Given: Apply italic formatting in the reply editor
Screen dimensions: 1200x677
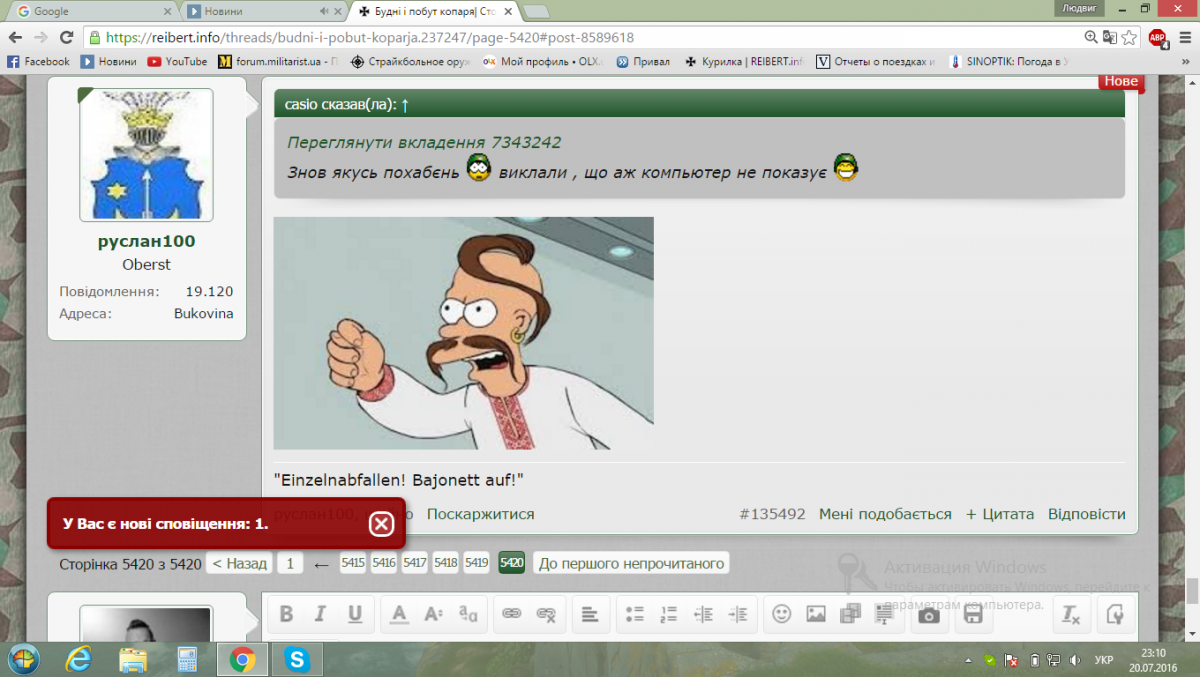Looking at the screenshot, I should pos(320,614).
